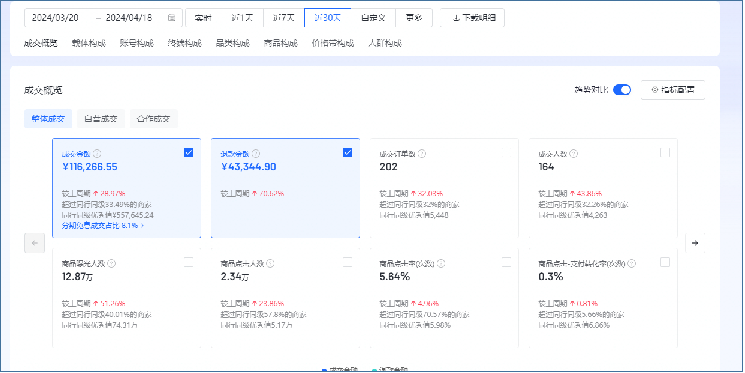Uncheck the ¥43,344.90 refund amount card checkbox
745x373 pixels.
tap(347, 153)
